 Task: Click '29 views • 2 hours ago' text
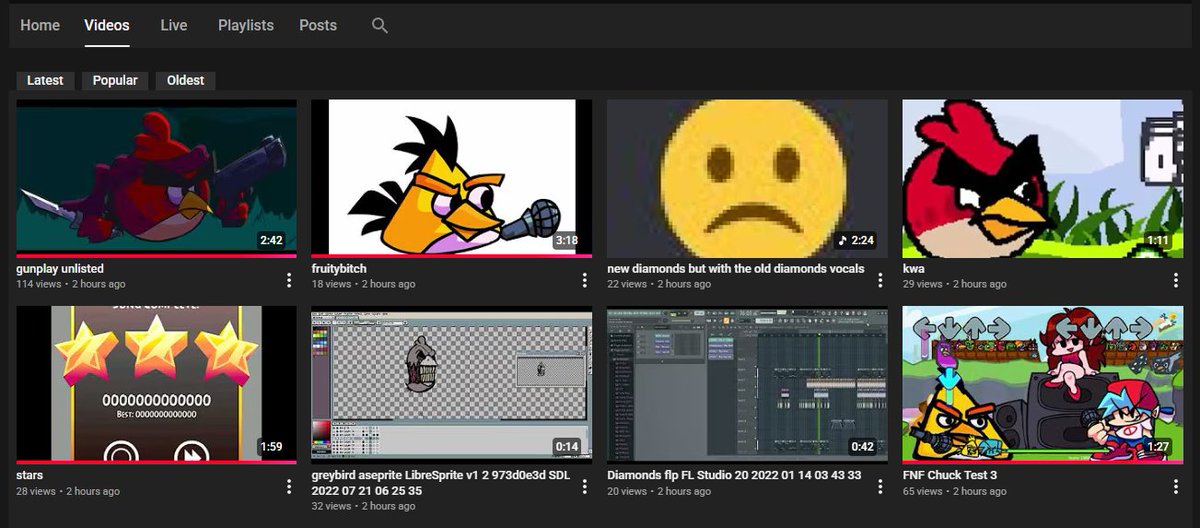click(955, 284)
